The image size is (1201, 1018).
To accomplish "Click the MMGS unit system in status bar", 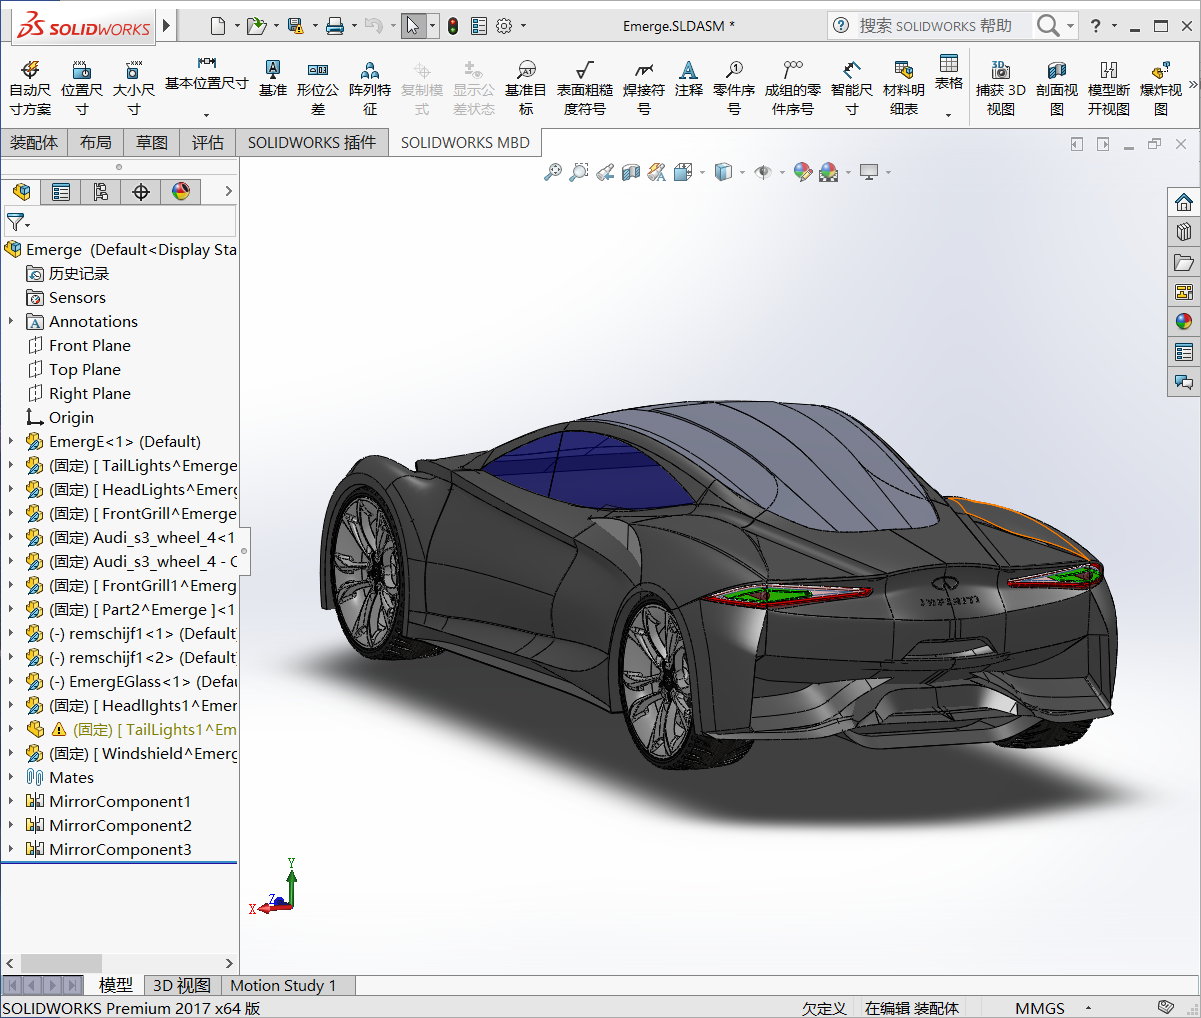I will 1040,1008.
